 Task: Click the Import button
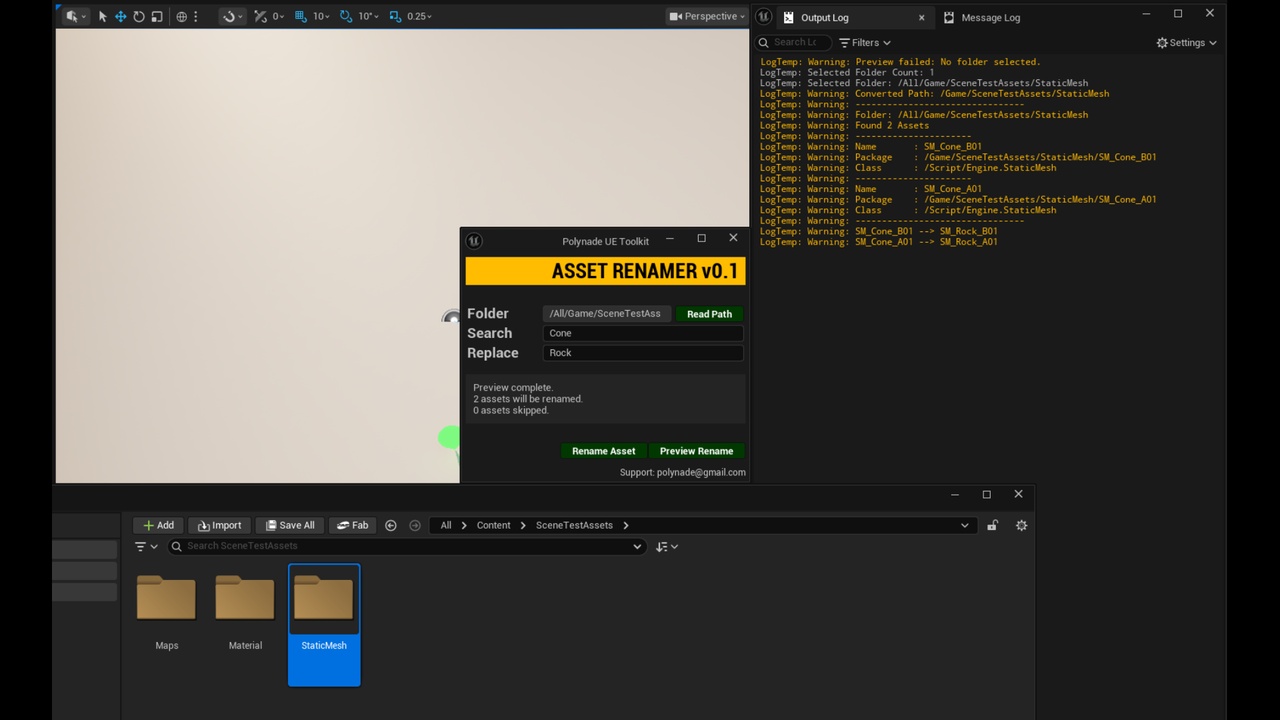pos(219,525)
